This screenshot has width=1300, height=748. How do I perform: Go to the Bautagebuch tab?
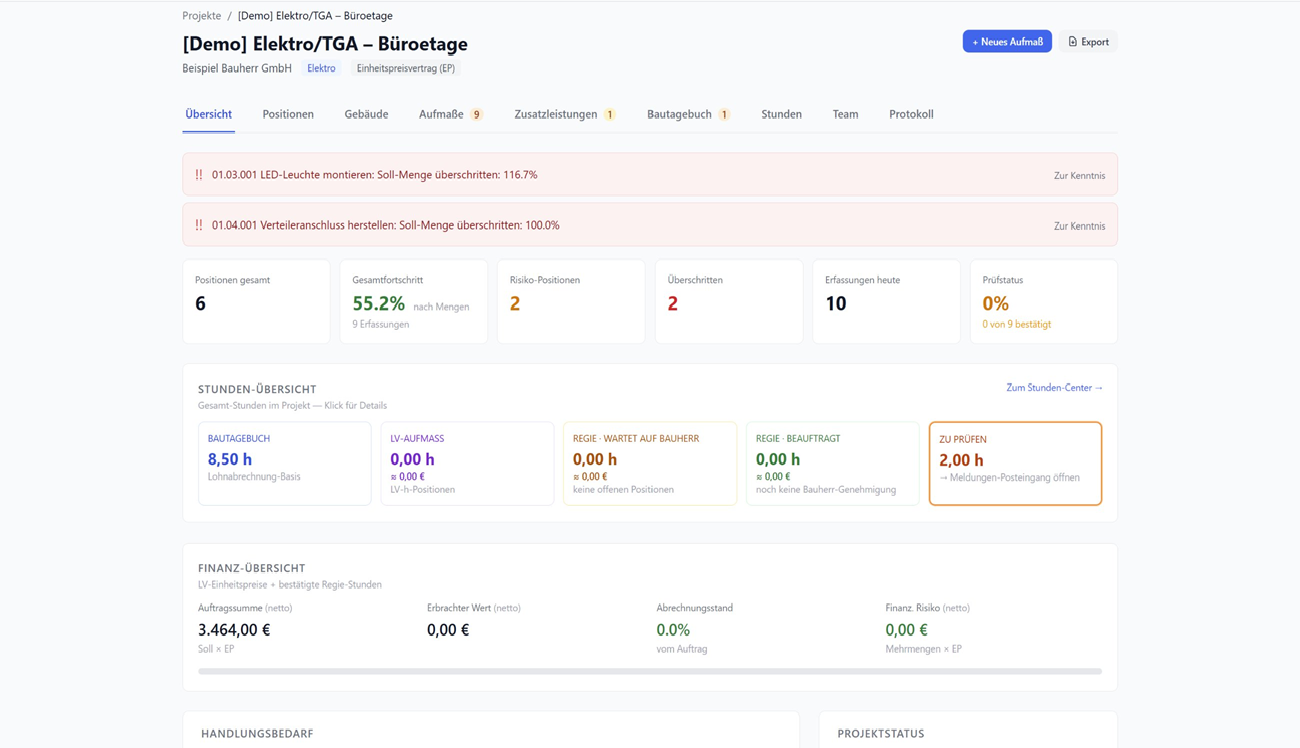pos(679,115)
